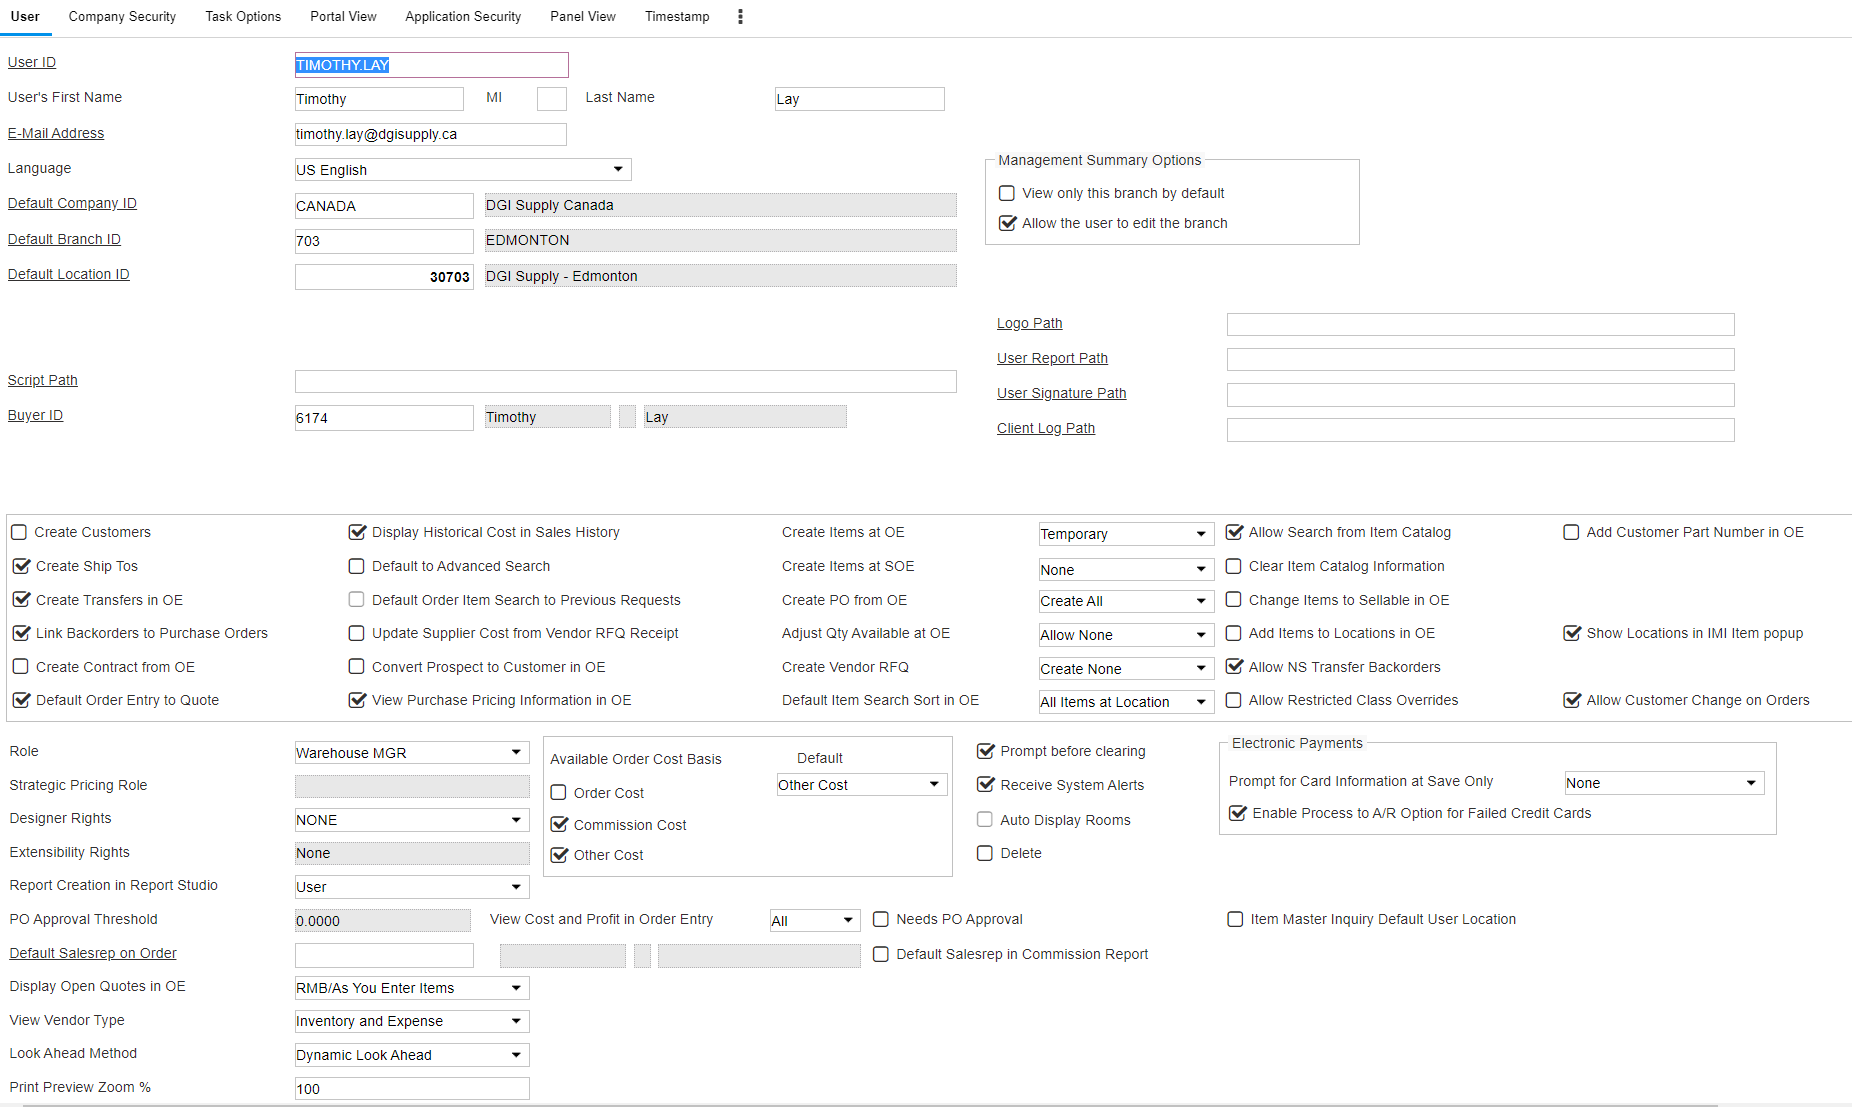Click the E-Mail Address input field

tap(430, 134)
